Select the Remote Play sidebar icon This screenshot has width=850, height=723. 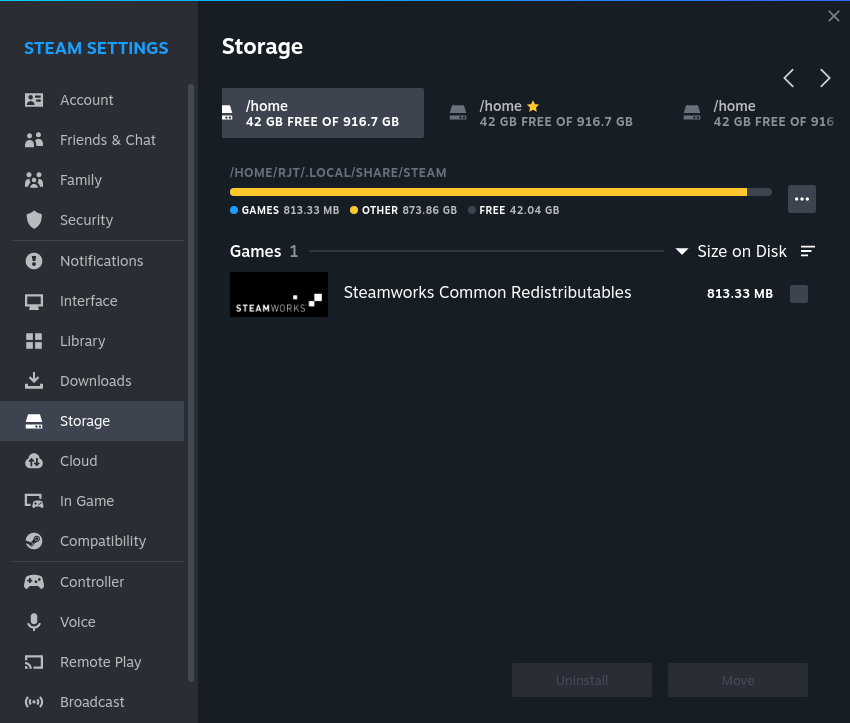coord(34,662)
